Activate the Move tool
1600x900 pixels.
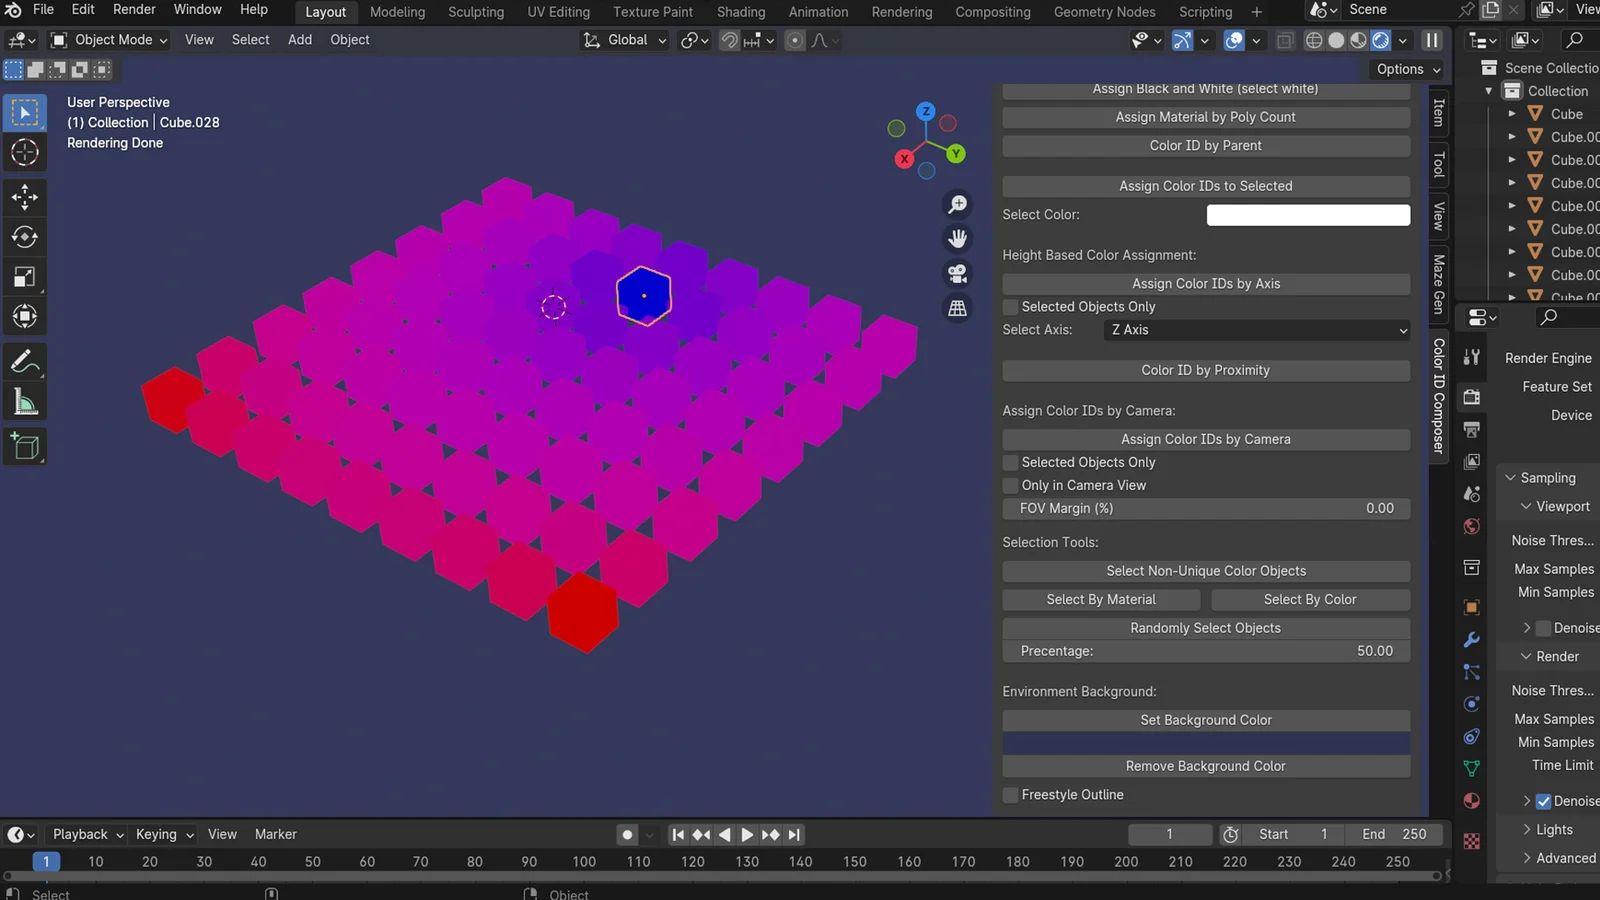click(25, 197)
